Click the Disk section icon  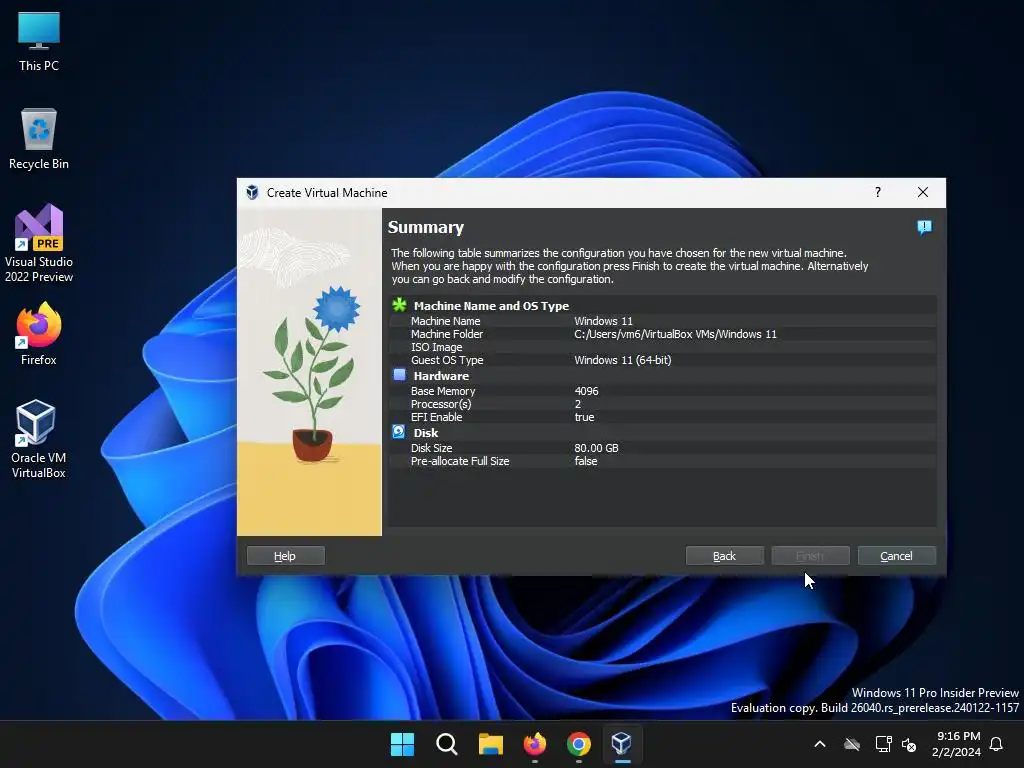coord(398,432)
